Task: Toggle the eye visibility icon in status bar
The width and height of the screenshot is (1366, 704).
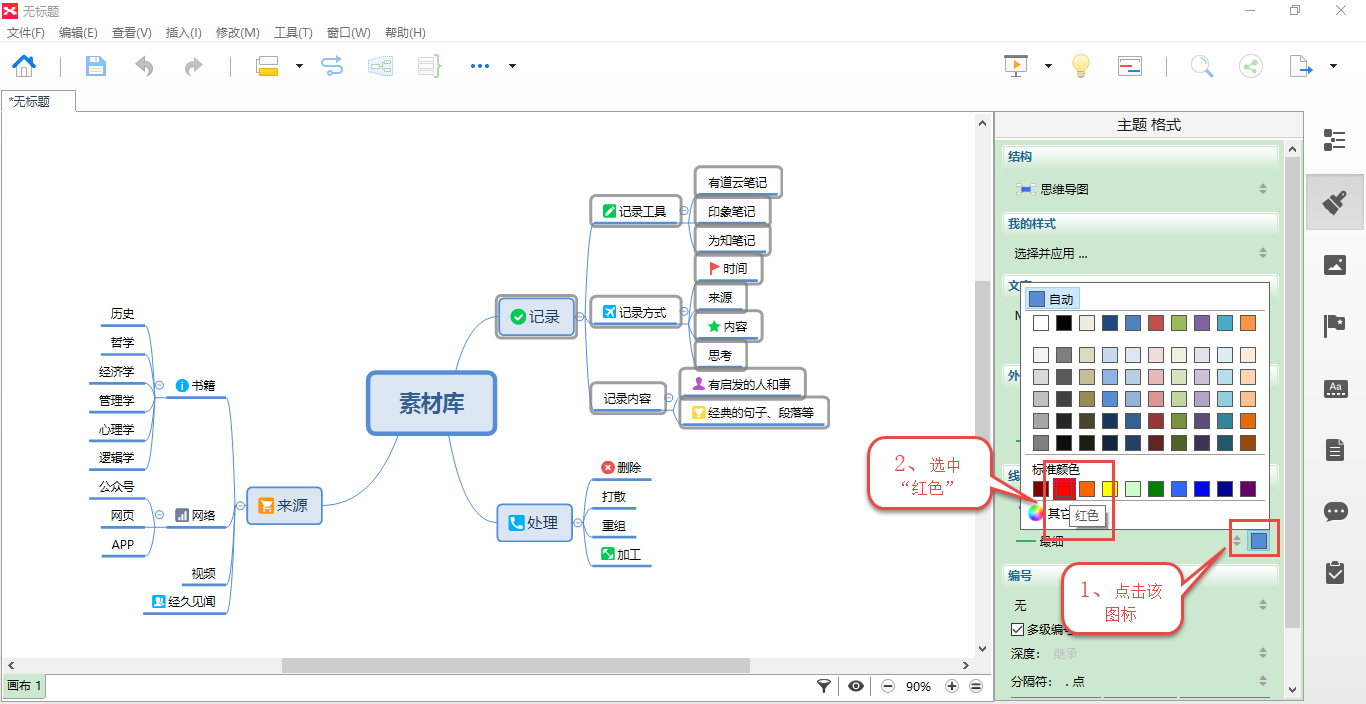Action: coord(856,686)
